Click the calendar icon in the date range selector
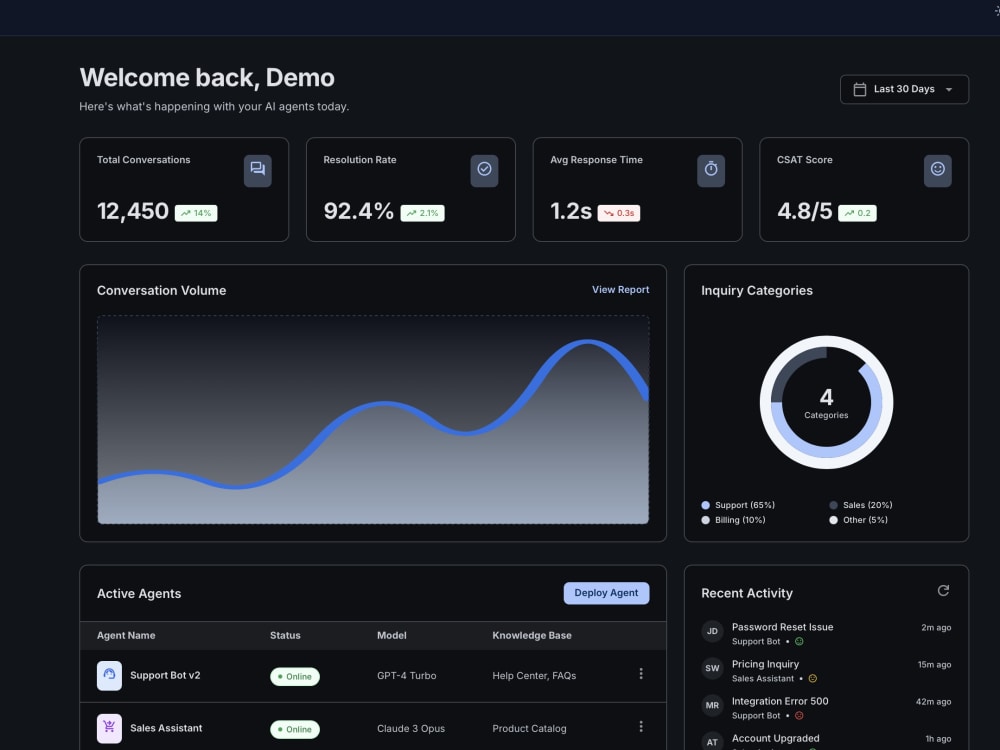 pyautogui.click(x=860, y=89)
